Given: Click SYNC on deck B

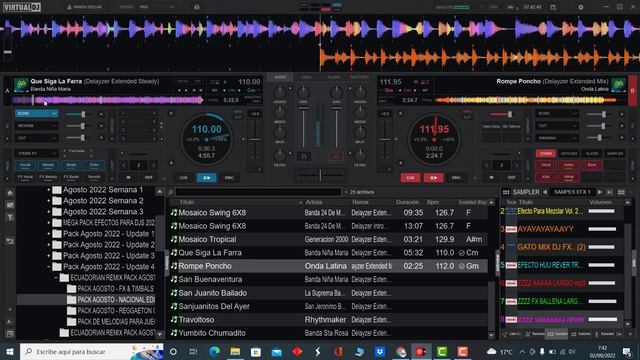Looking at the screenshot, I should point(456,178).
